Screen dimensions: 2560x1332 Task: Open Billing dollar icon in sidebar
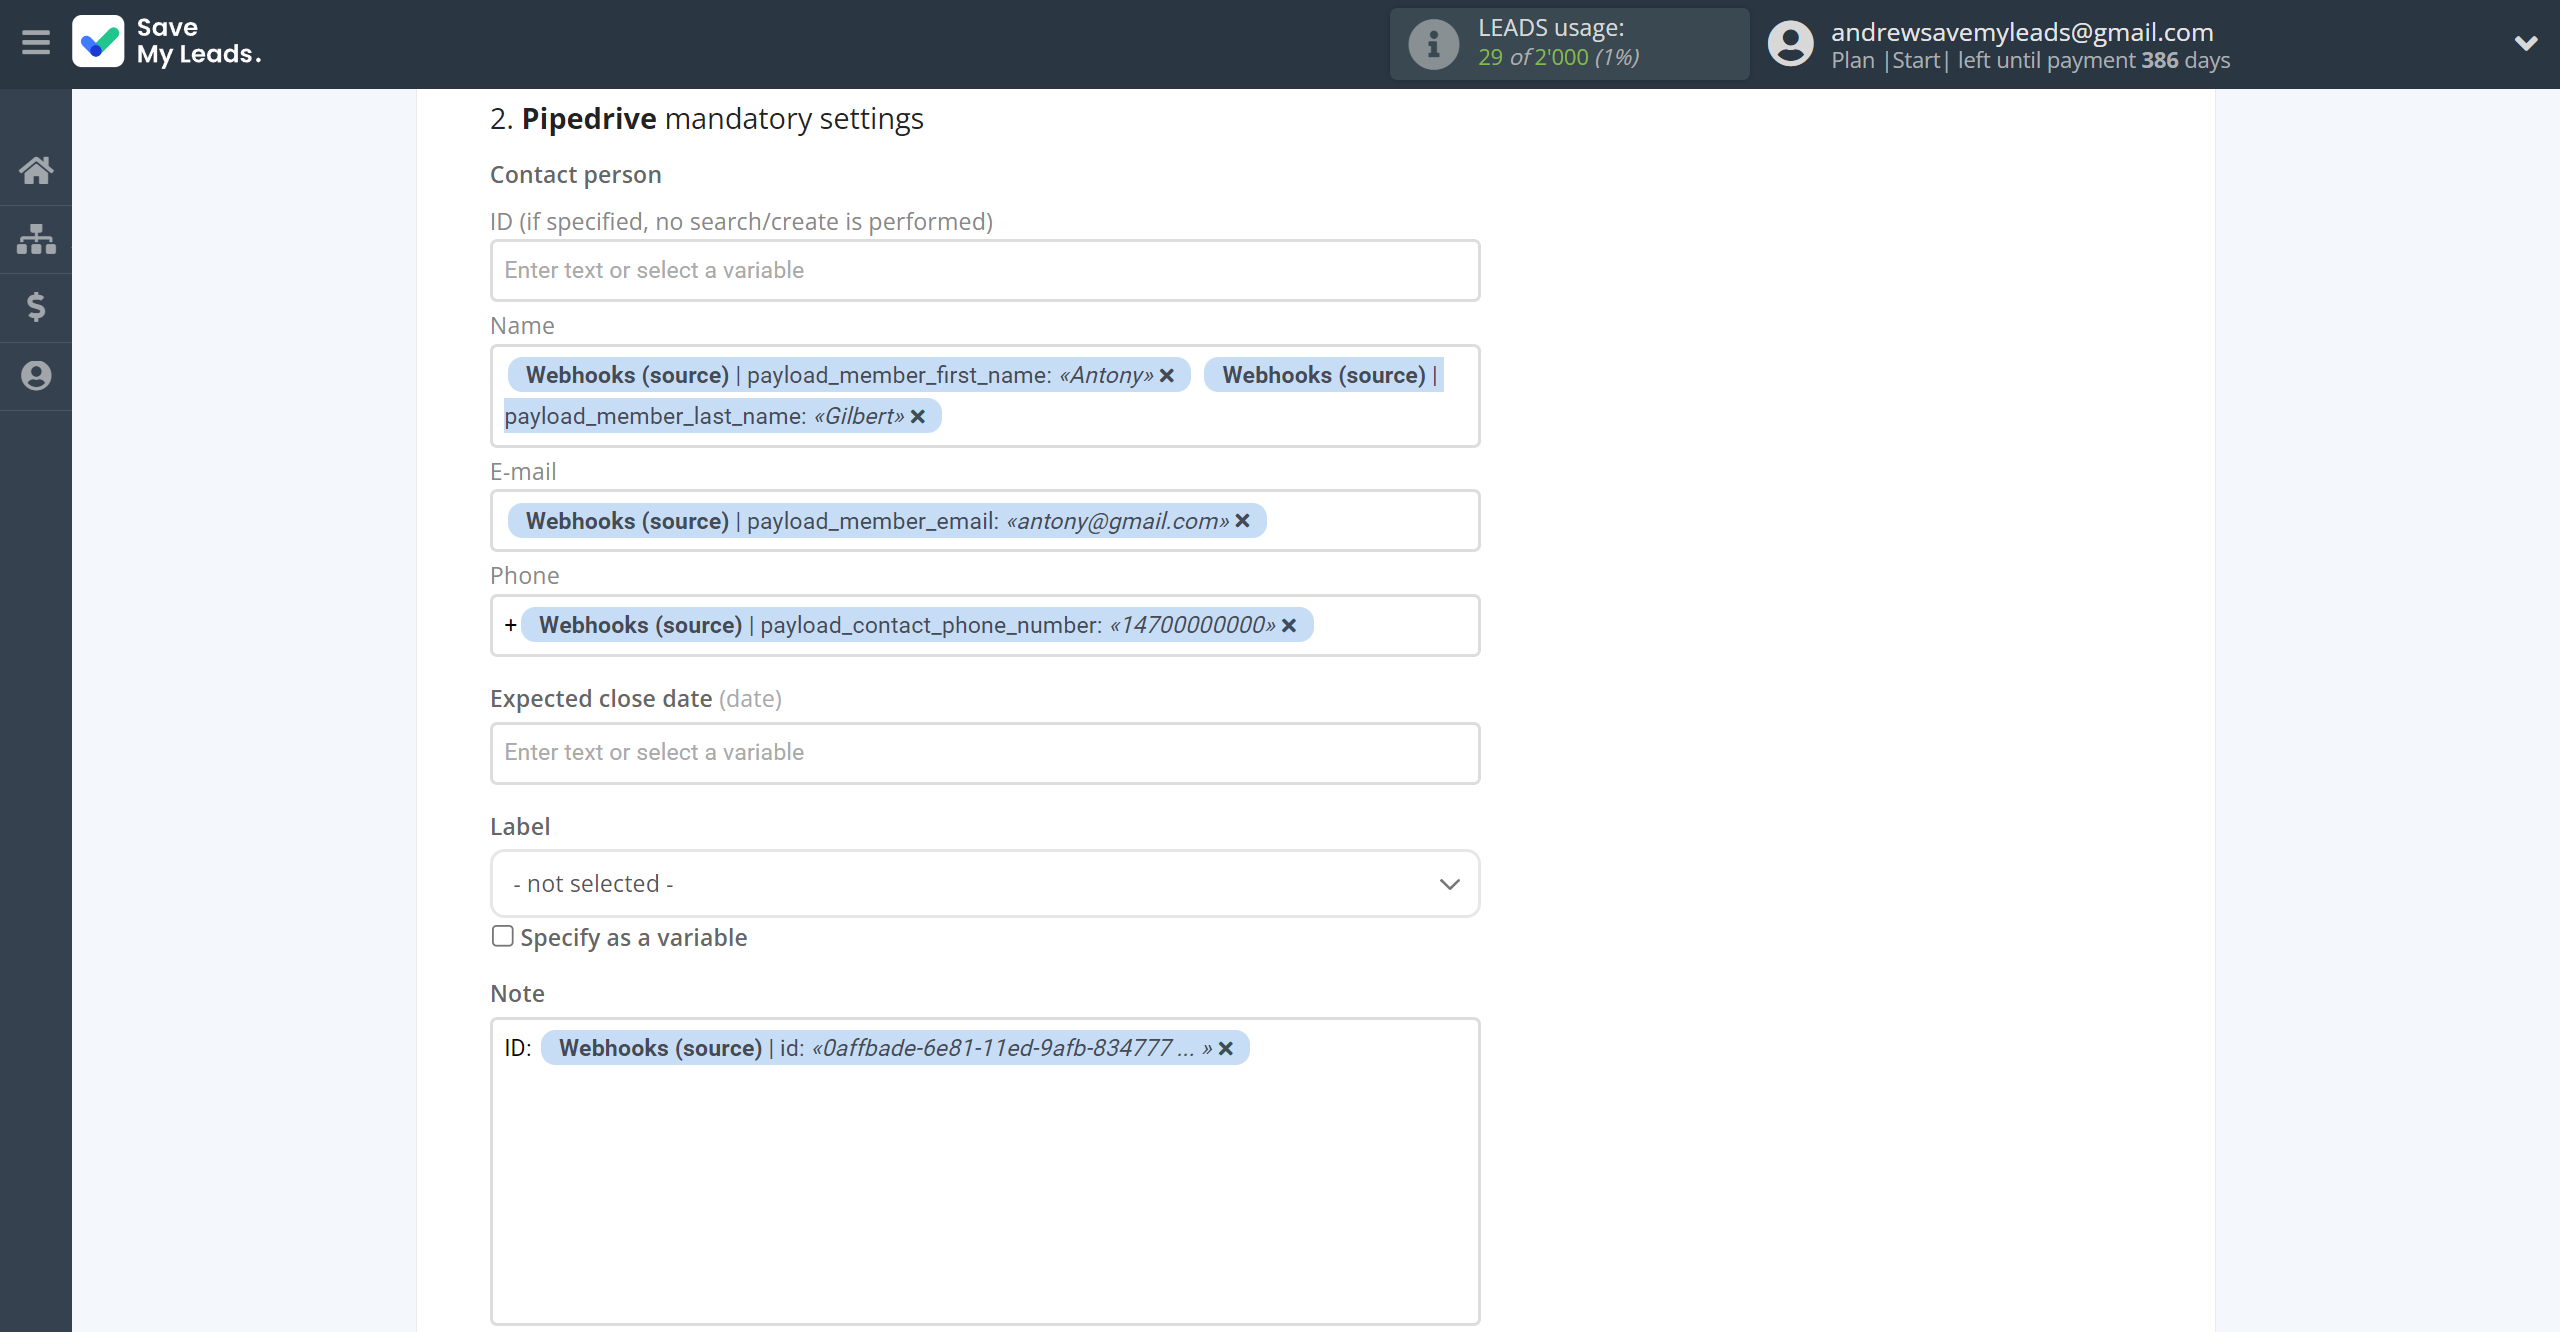pyautogui.click(x=36, y=307)
